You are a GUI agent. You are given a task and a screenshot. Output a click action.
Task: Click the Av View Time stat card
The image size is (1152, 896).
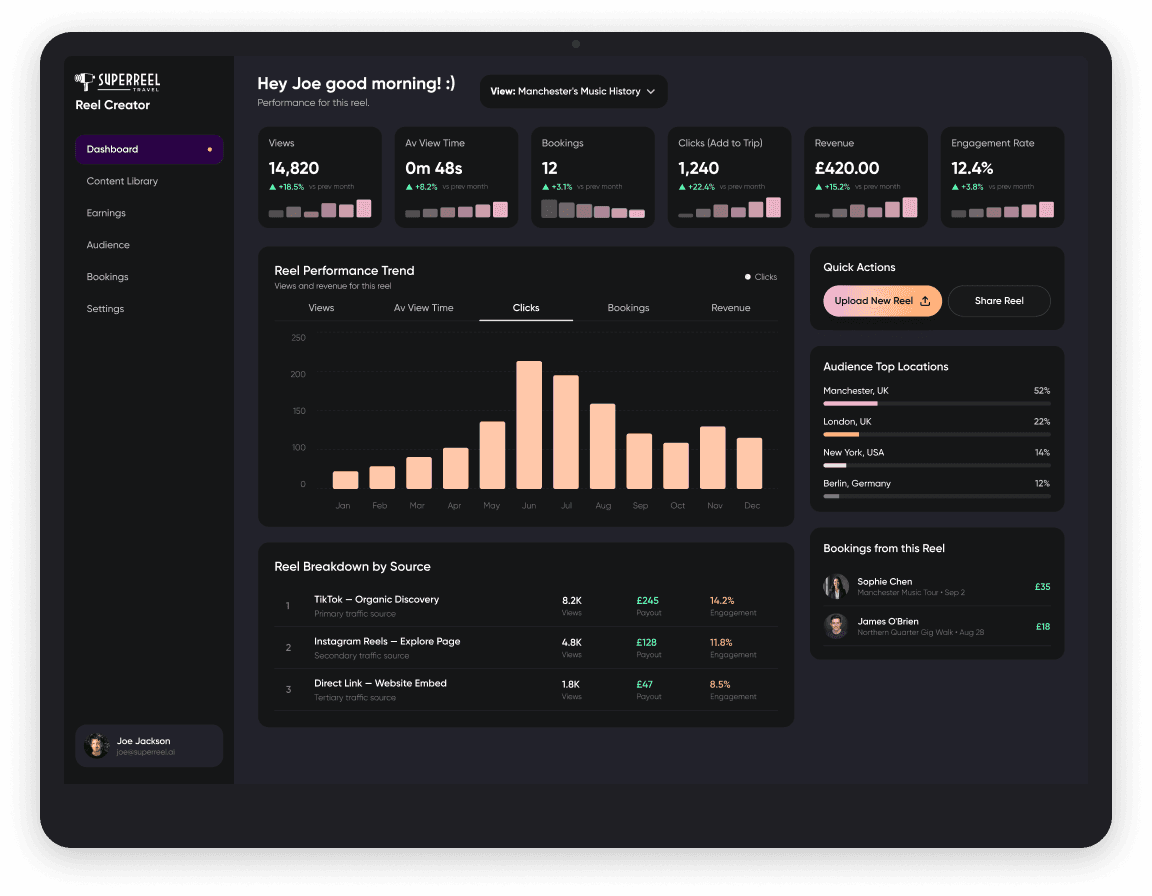pos(456,177)
